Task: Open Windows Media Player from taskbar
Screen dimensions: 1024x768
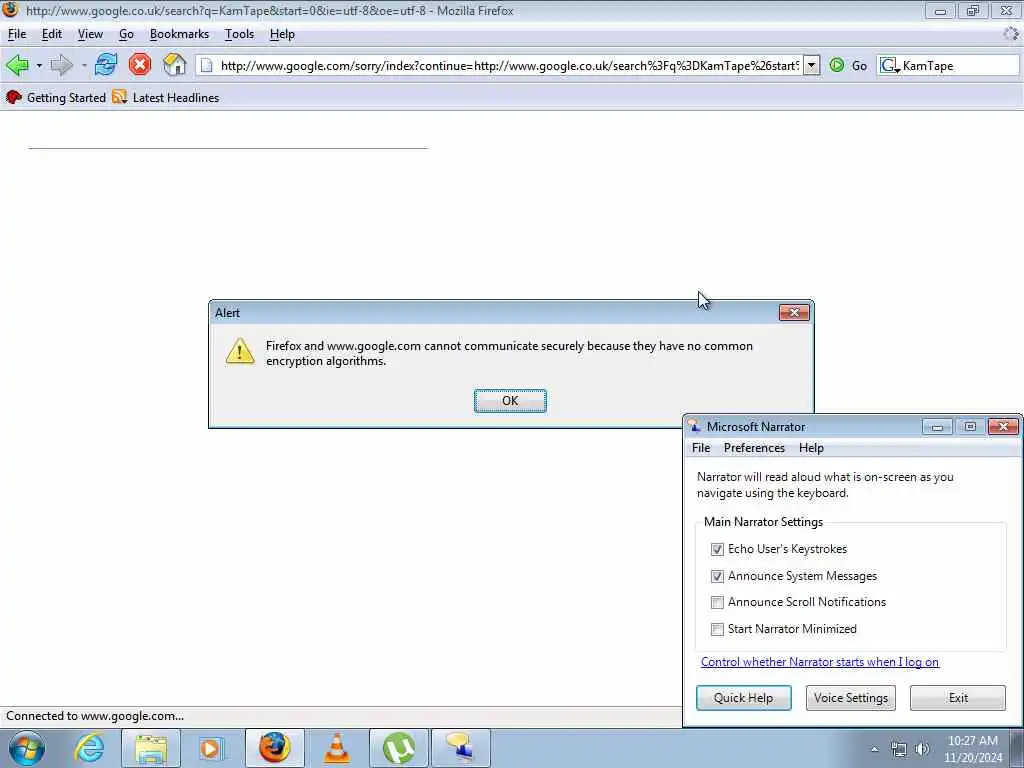Action: pyautogui.click(x=212, y=748)
